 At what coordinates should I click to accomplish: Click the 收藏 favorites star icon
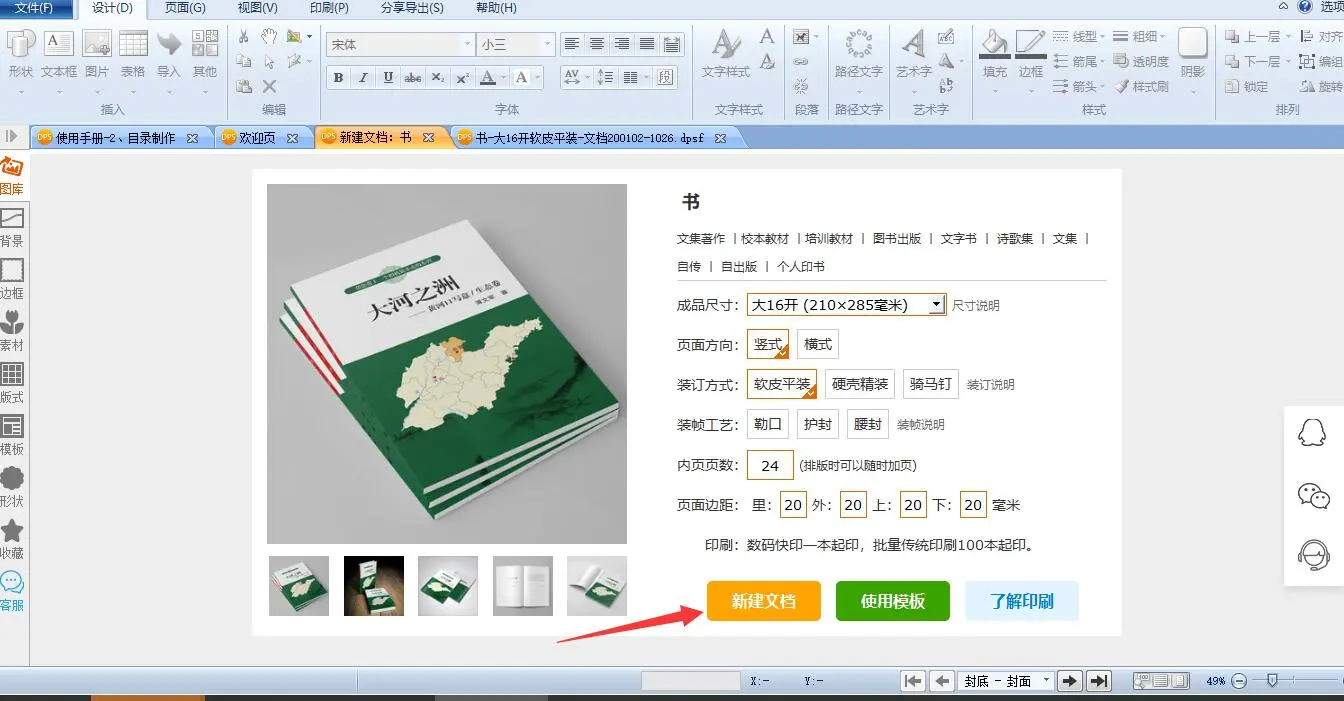12,538
